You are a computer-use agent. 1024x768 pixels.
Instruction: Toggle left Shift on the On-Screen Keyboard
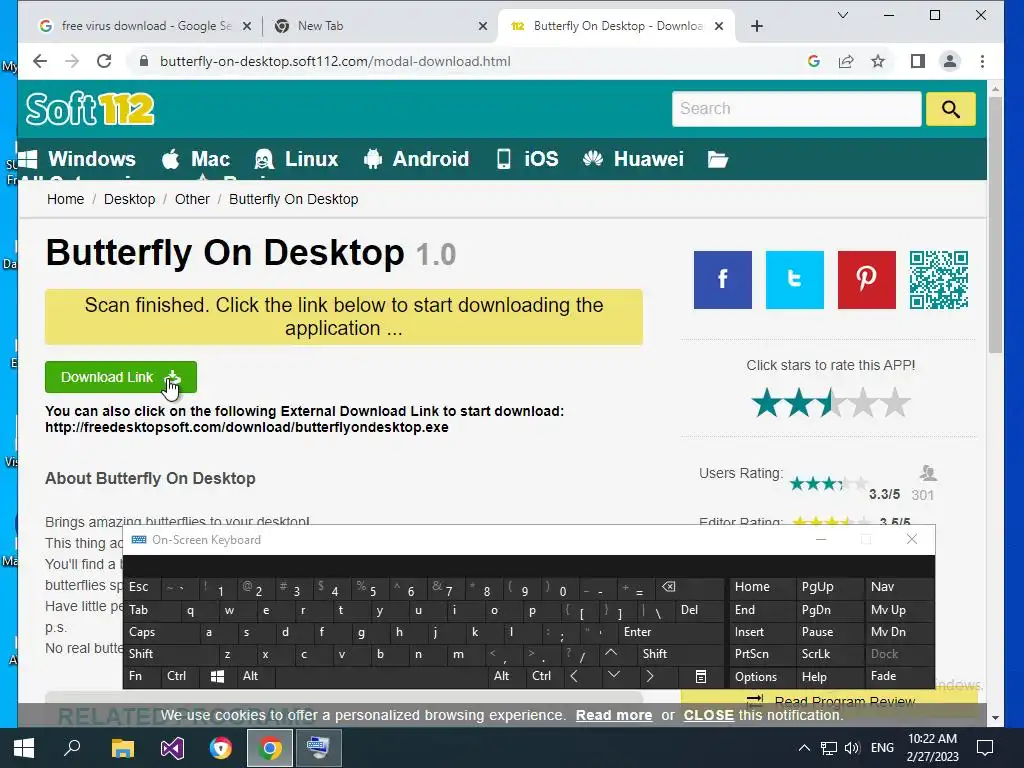point(171,654)
